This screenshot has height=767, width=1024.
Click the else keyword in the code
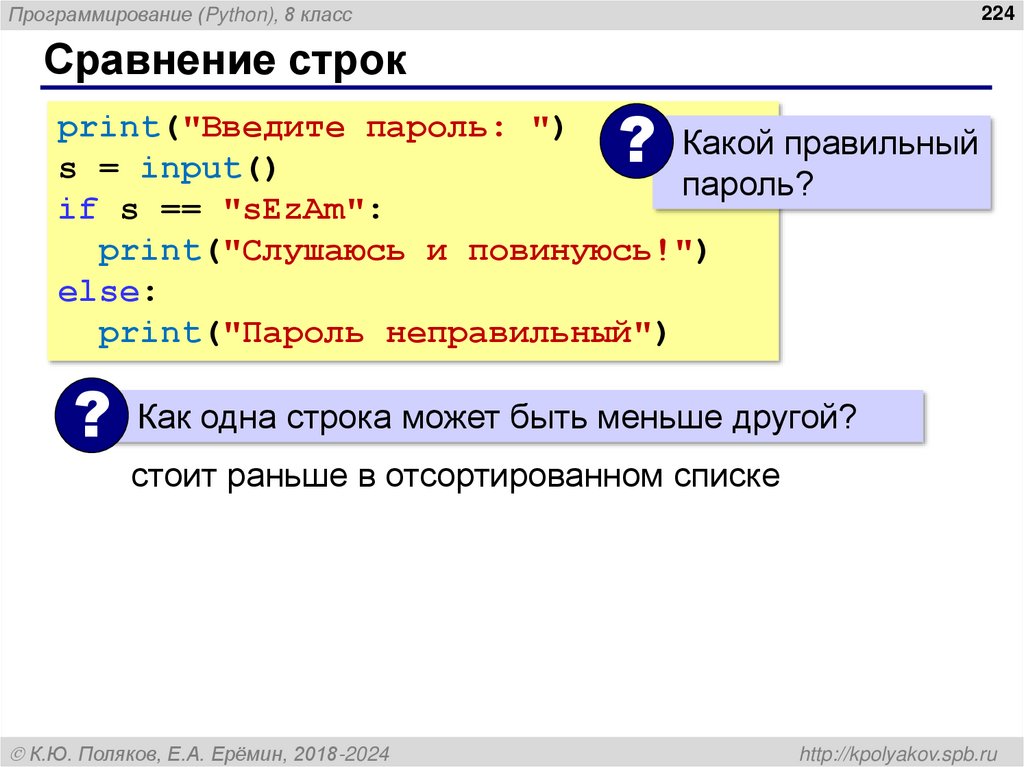pos(100,291)
